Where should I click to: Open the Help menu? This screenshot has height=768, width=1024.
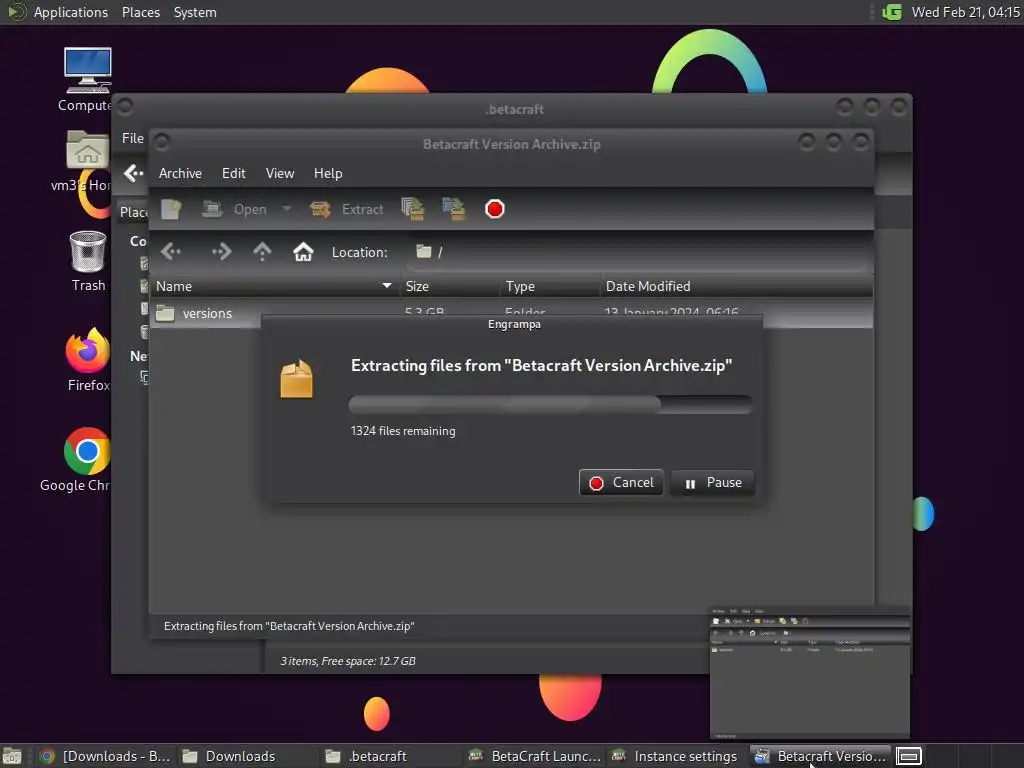pyautogui.click(x=328, y=173)
